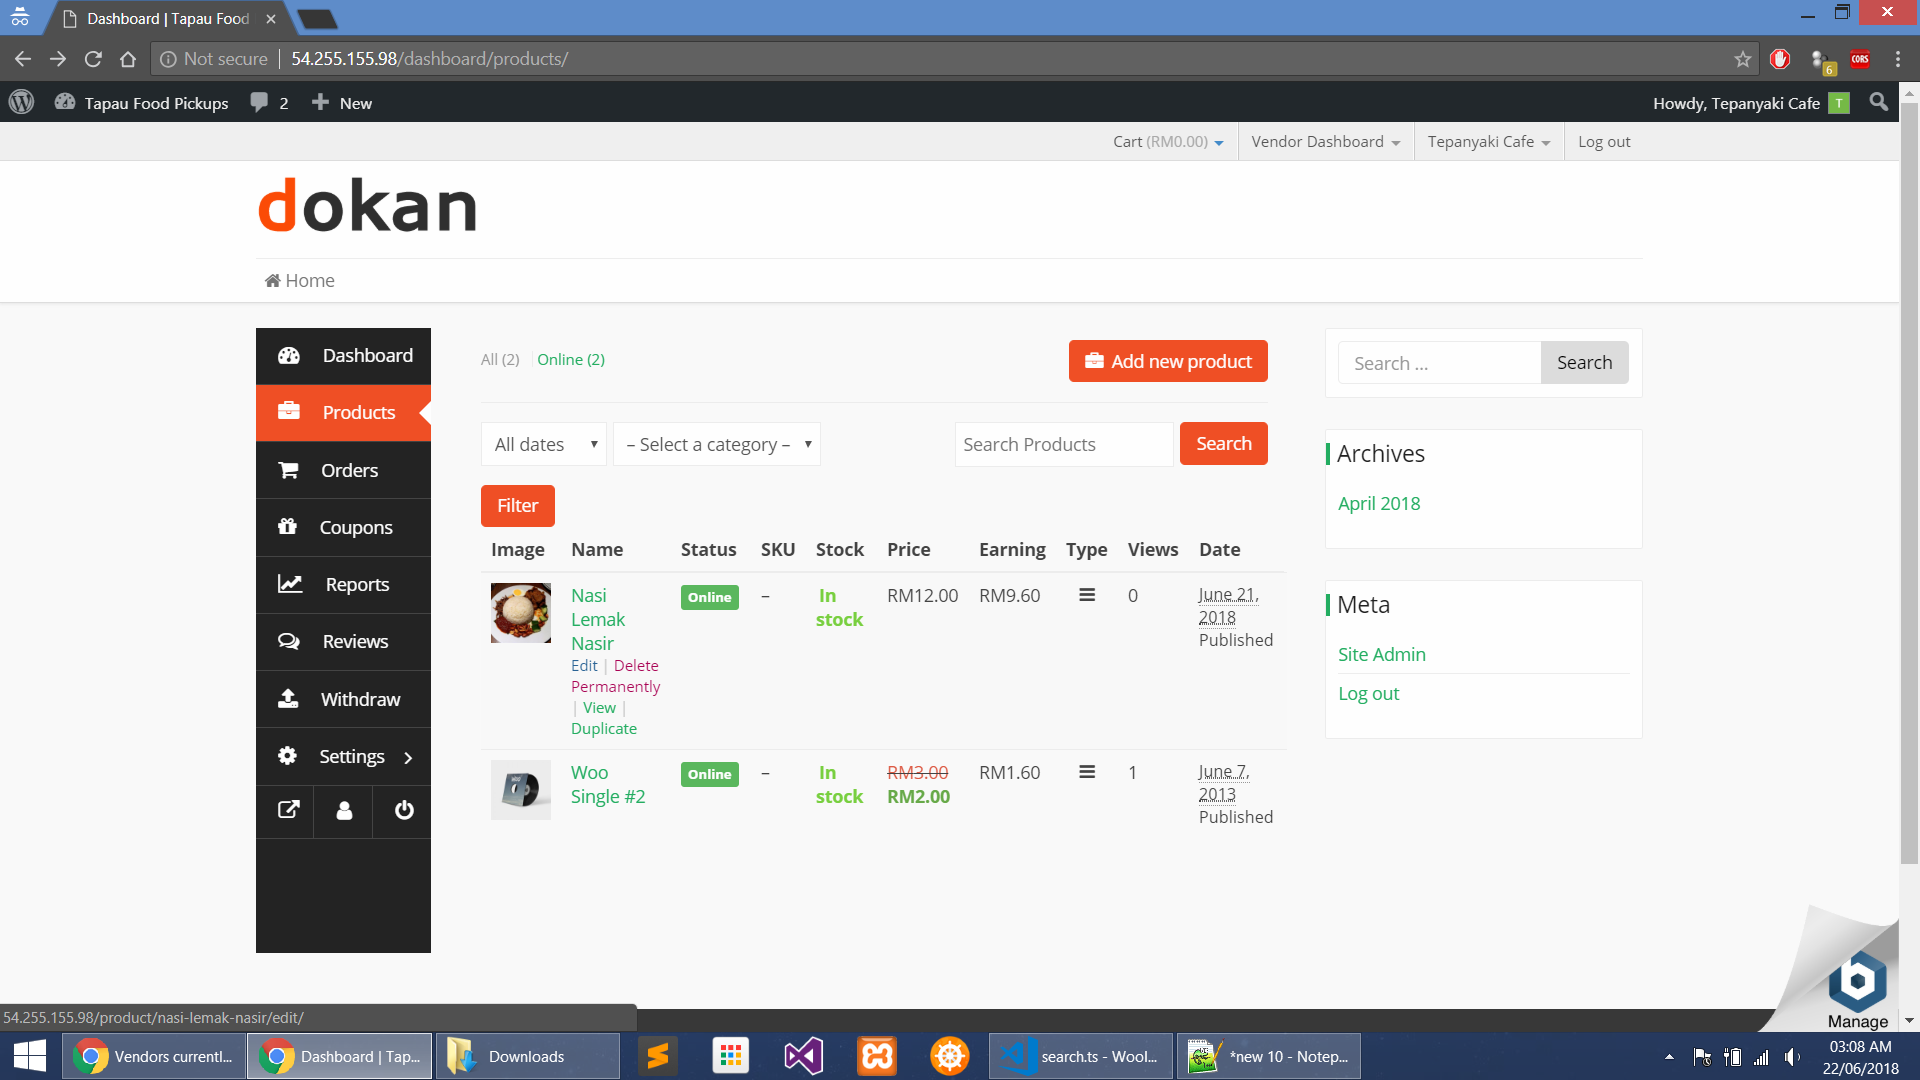1920x1080 pixels.
Task: Select the Reviews speech bubble icon
Action: click(289, 641)
